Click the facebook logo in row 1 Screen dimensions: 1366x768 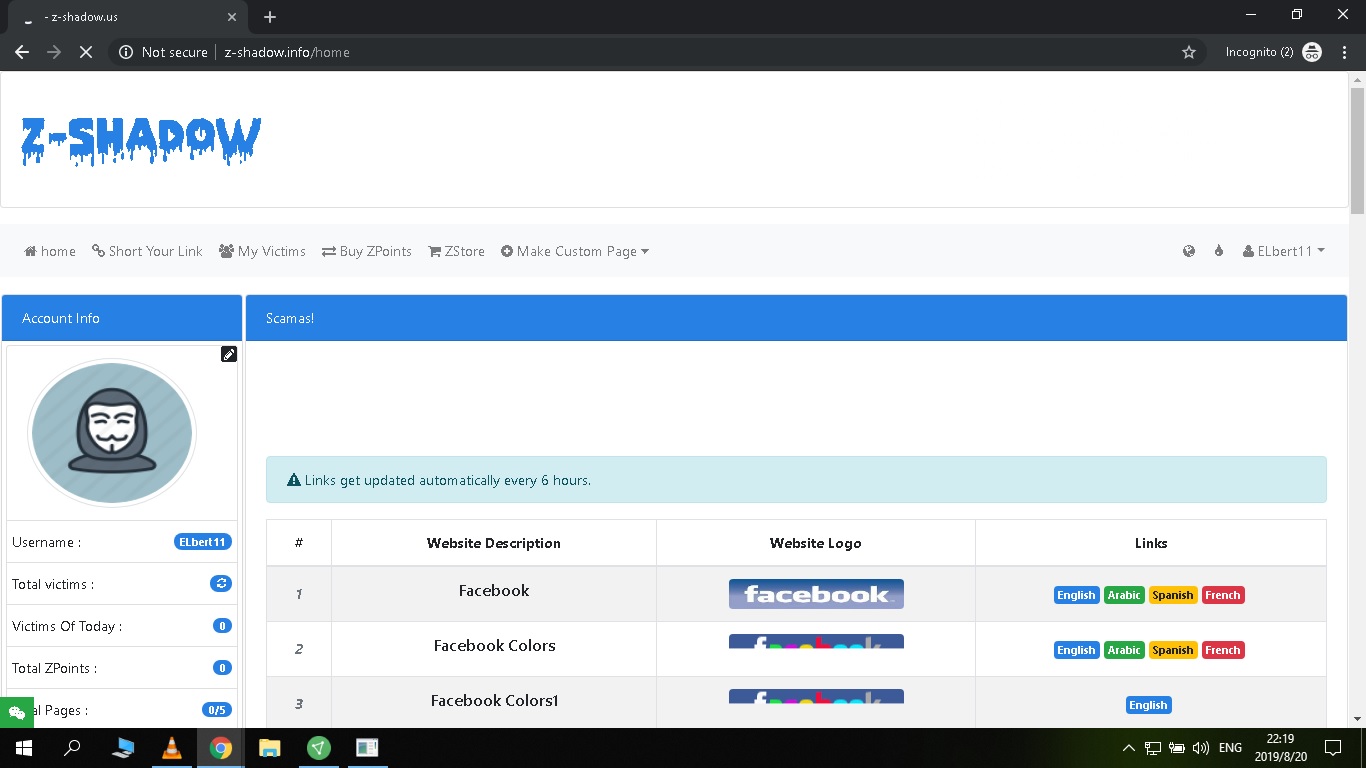click(x=815, y=593)
